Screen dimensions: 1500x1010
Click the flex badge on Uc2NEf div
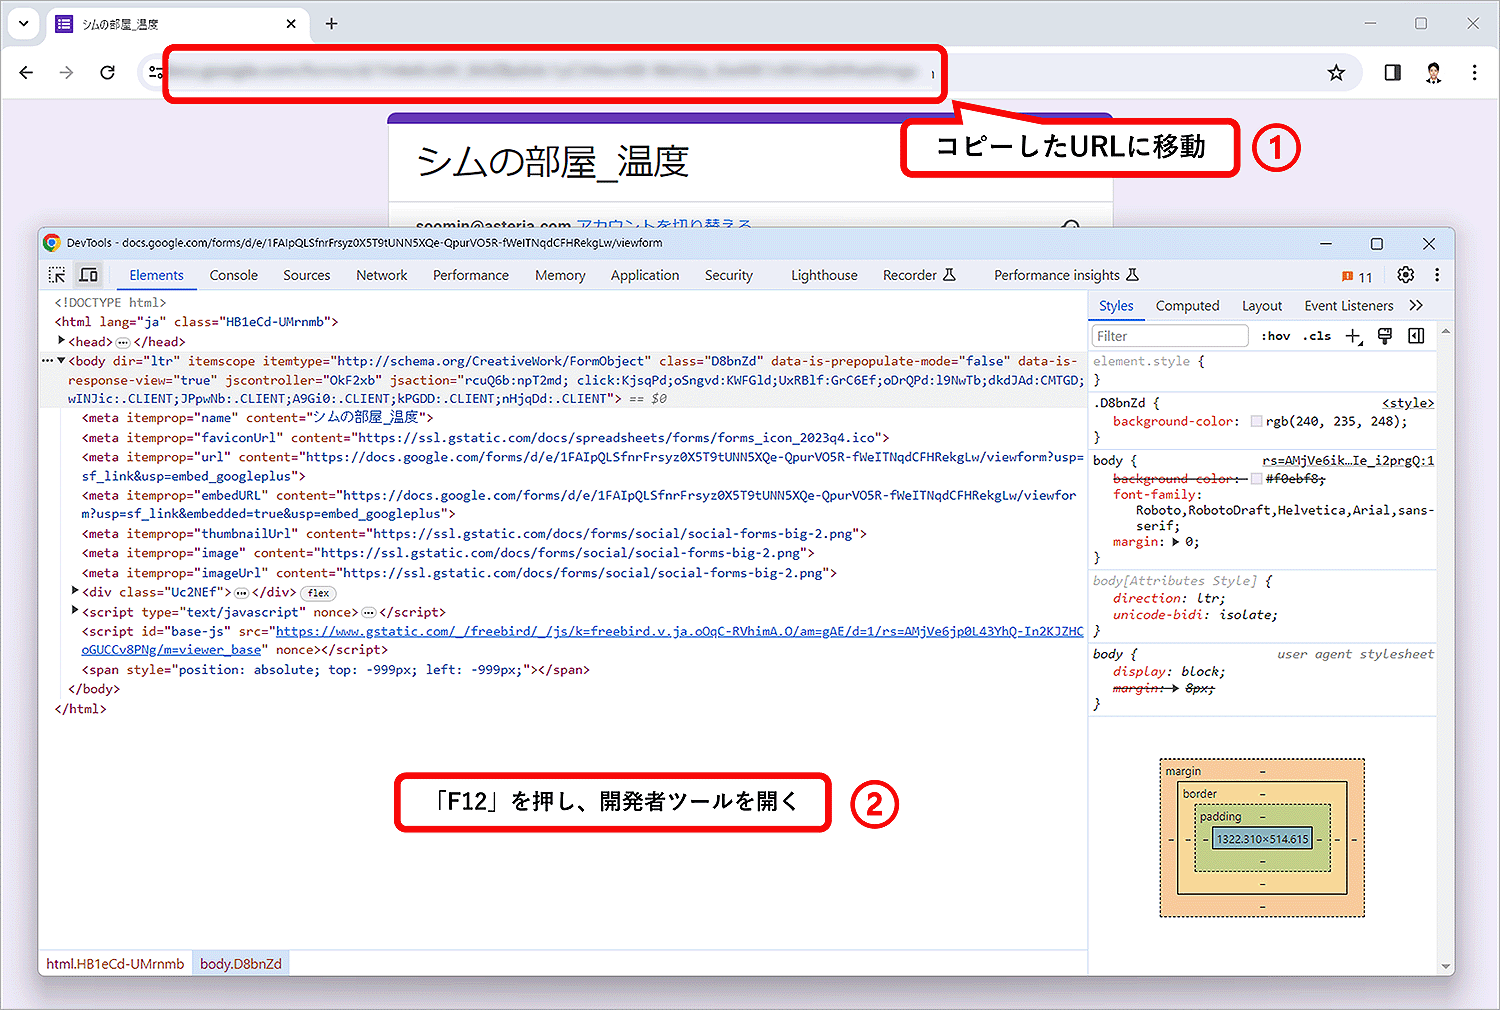[319, 593]
